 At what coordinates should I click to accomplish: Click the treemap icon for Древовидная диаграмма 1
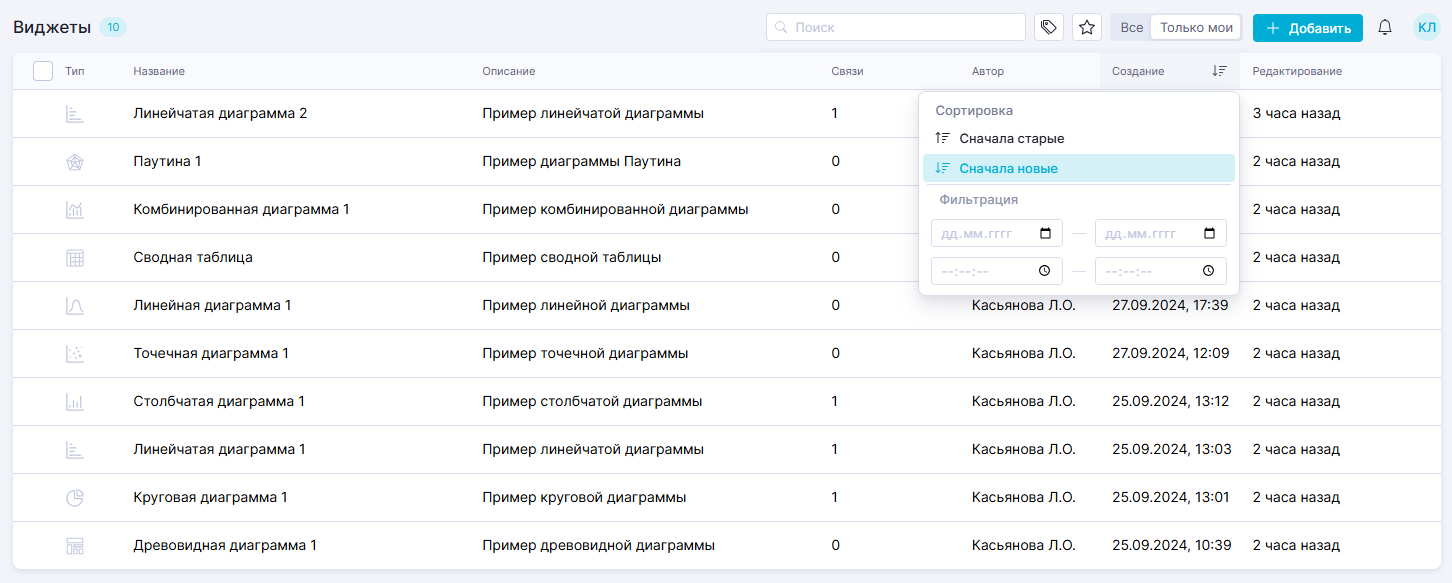tap(75, 546)
